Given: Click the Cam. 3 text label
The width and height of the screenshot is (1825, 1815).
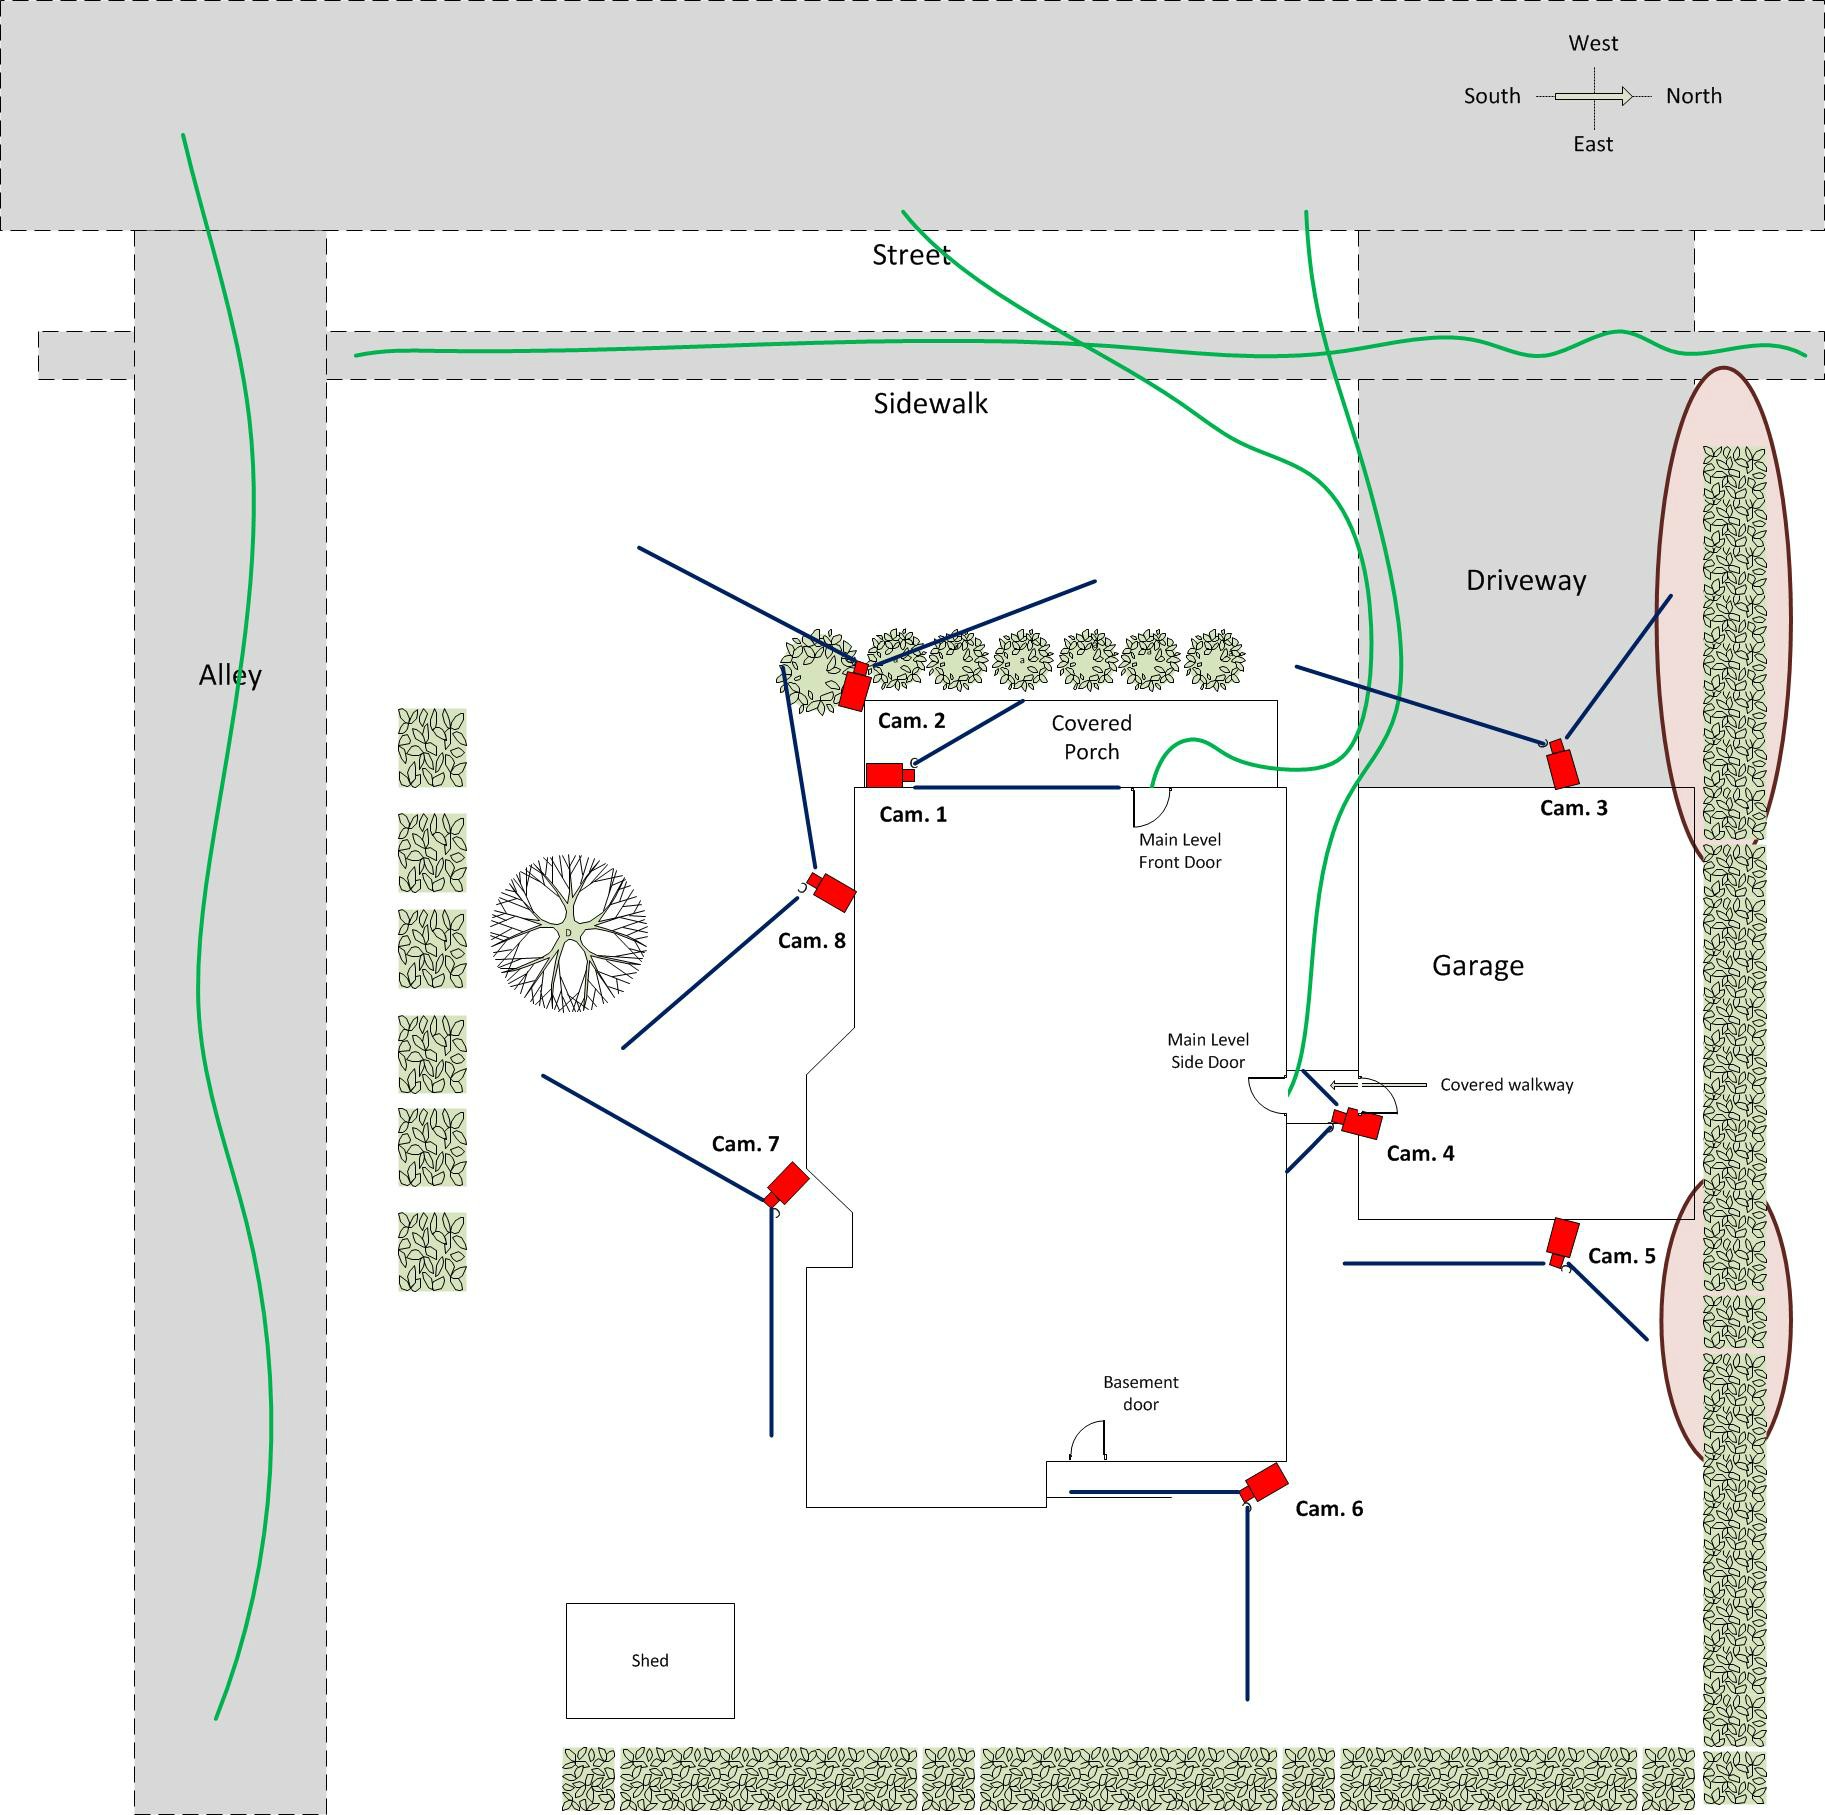Looking at the screenshot, I should coord(1574,808).
